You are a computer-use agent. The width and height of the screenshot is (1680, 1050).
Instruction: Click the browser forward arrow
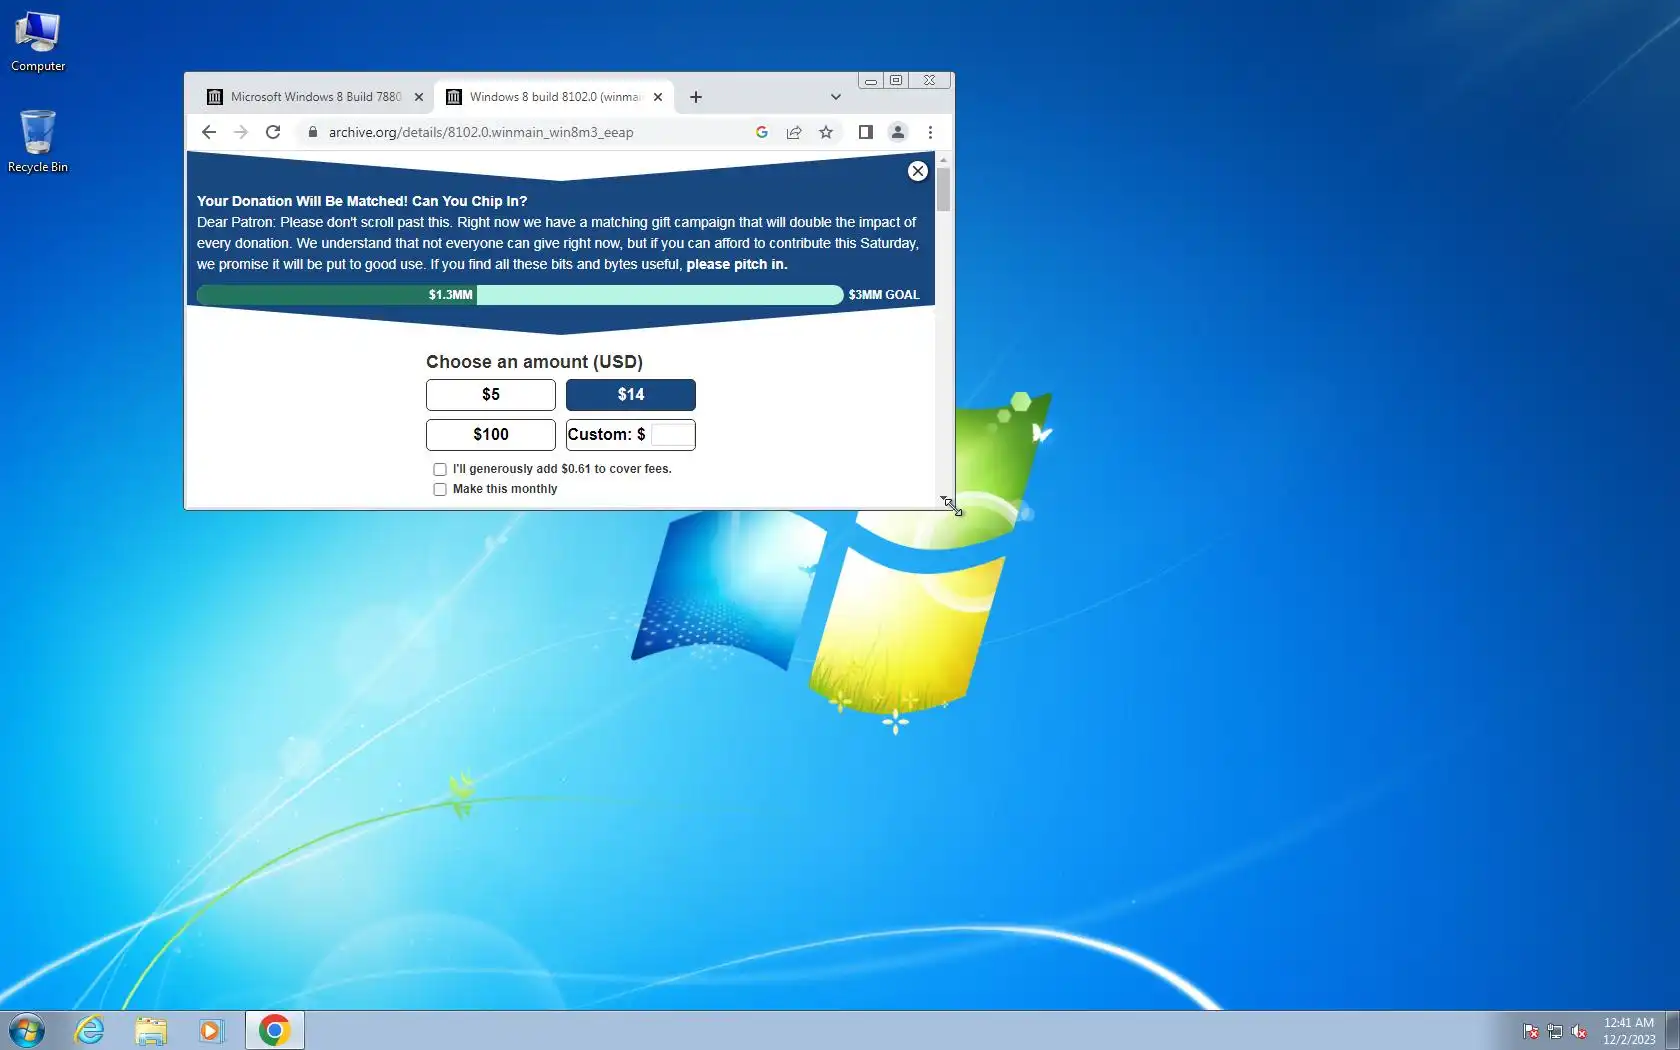coord(241,132)
